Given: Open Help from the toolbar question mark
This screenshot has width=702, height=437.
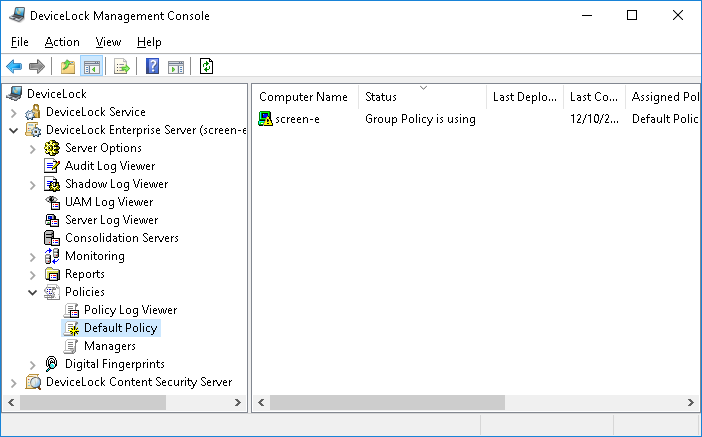Looking at the screenshot, I should point(153,67).
